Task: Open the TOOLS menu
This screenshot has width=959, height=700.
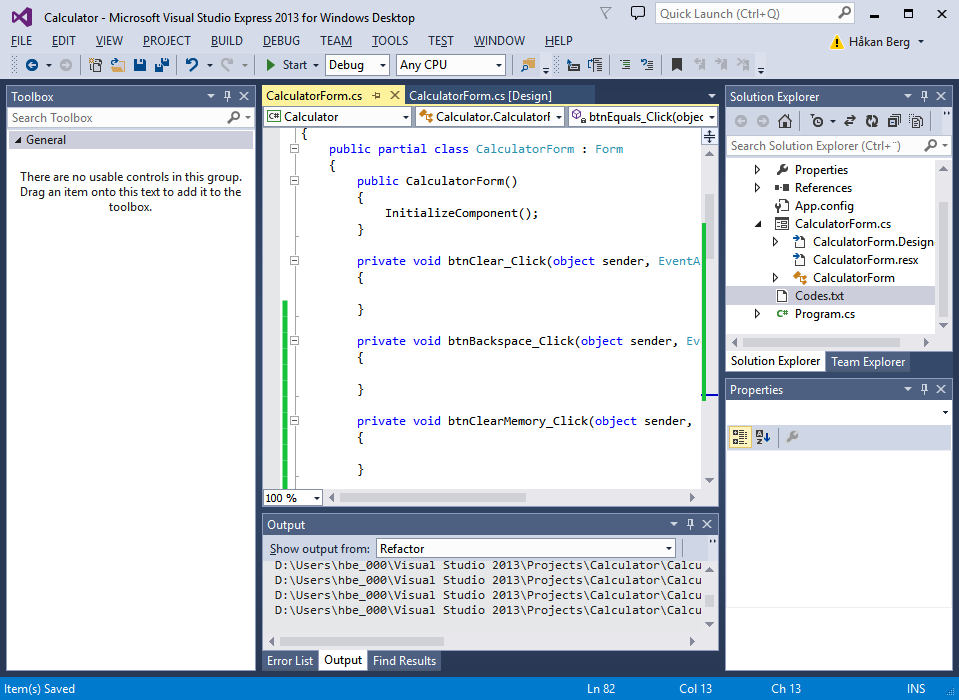Action: (x=390, y=41)
